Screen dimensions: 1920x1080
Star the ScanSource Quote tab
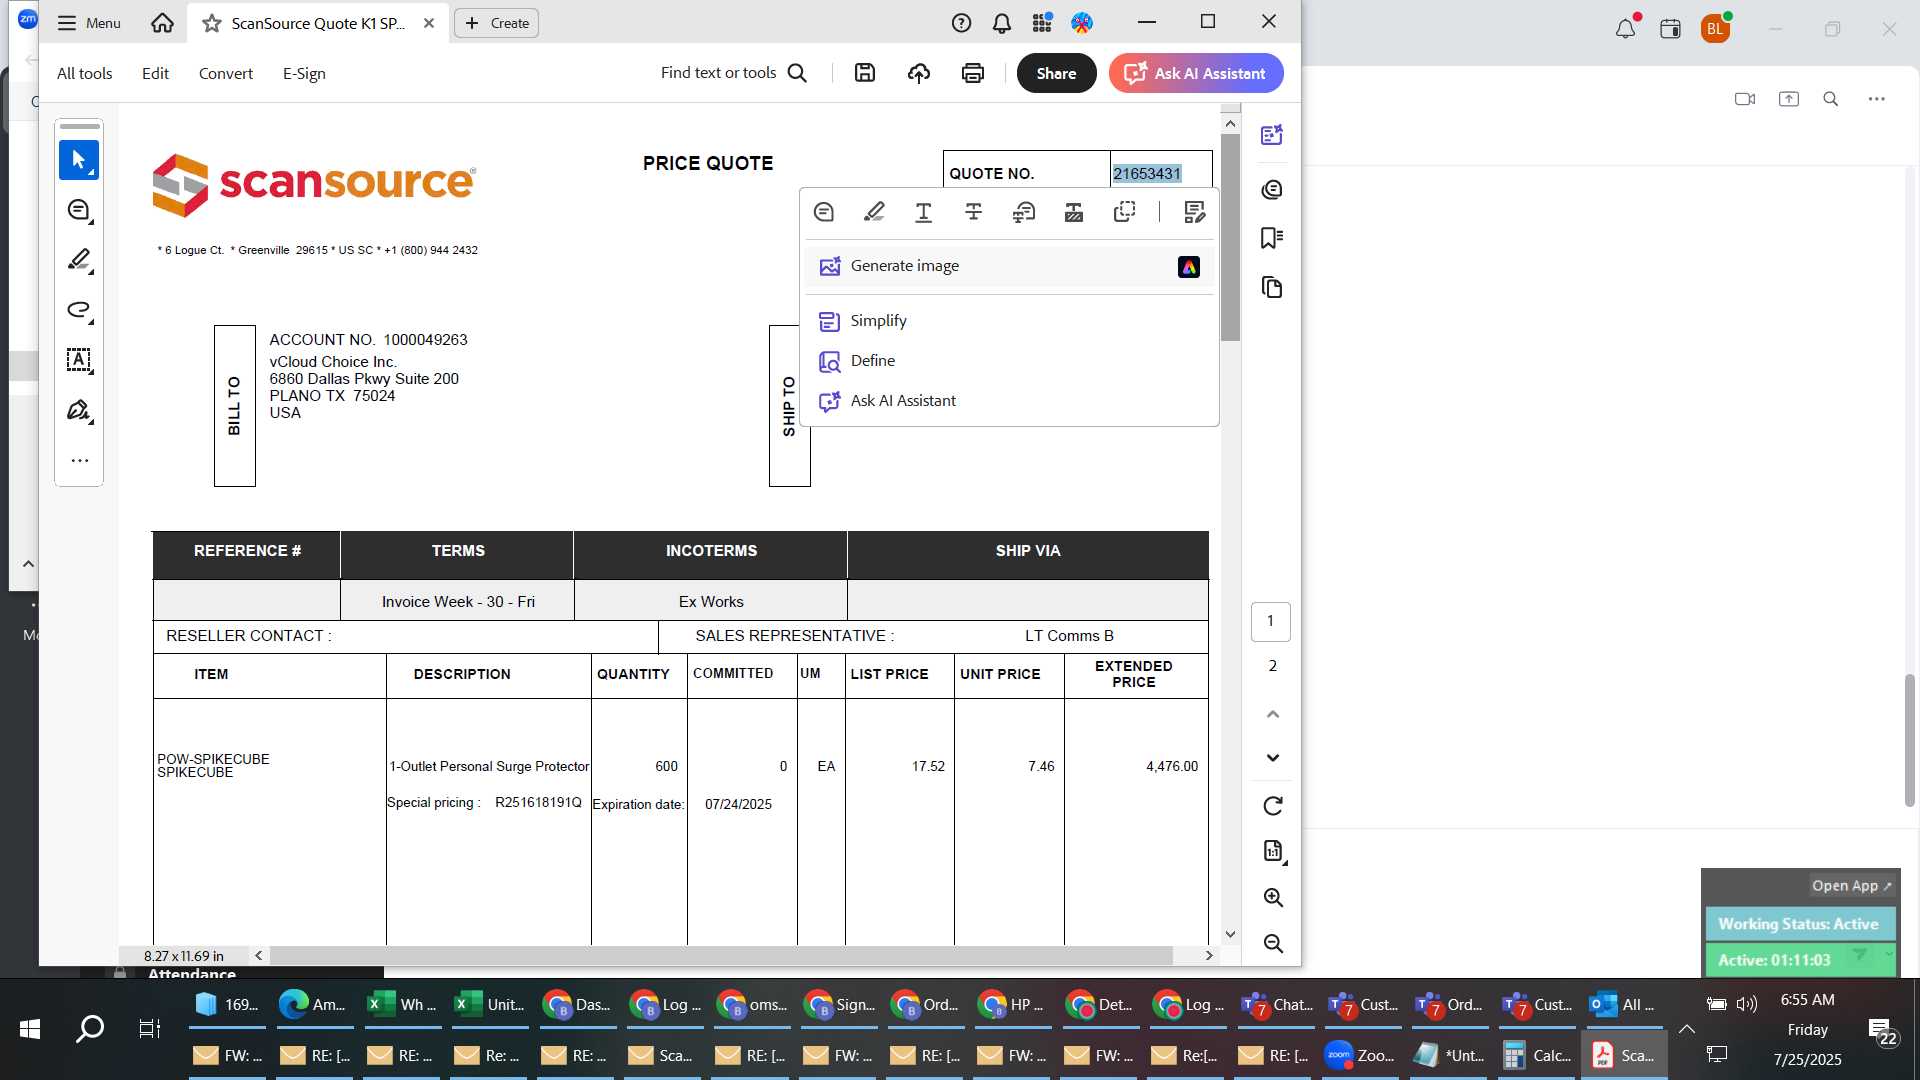pyautogui.click(x=212, y=23)
